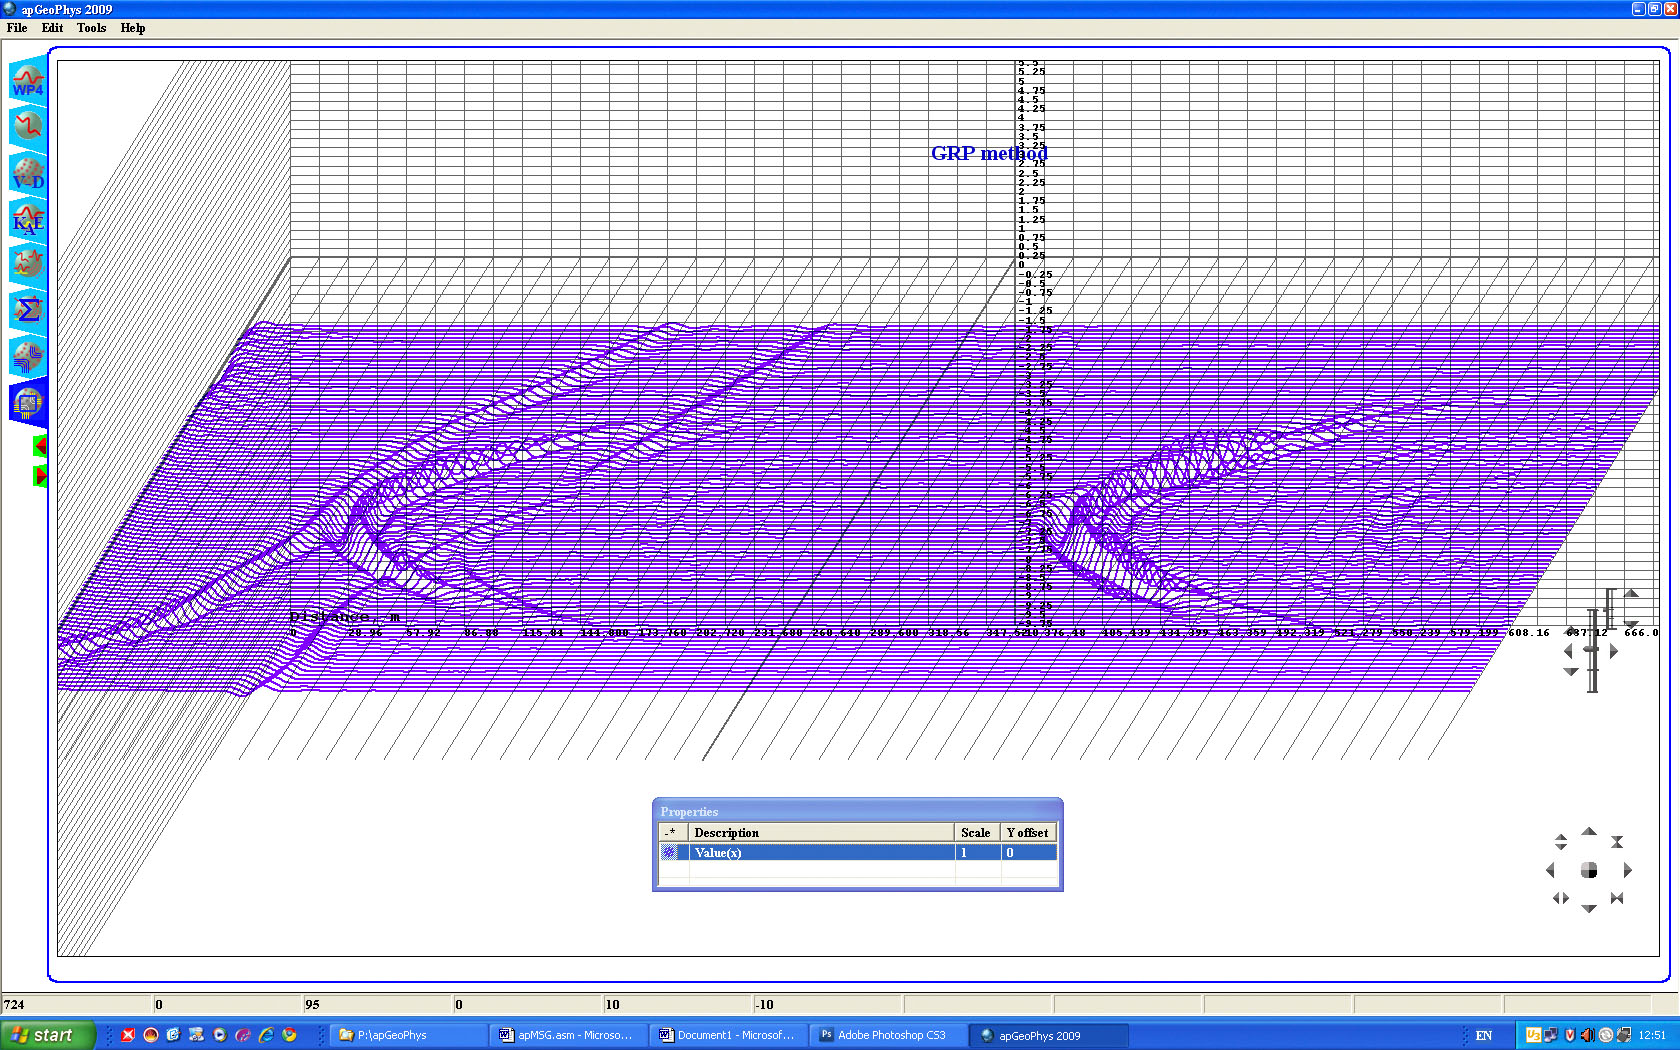Open the Edit menu
The height and width of the screenshot is (1050, 1680).
point(52,28)
